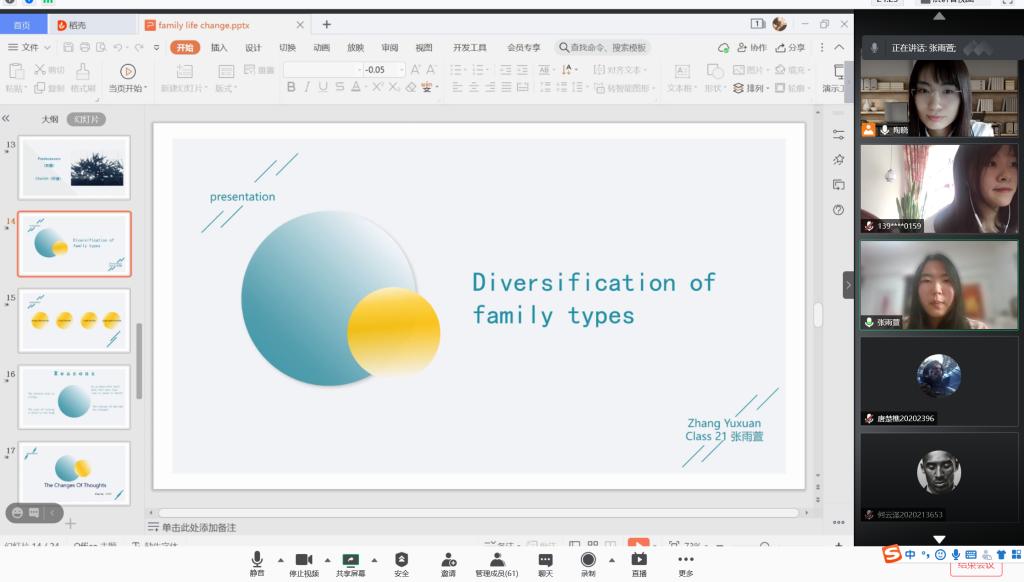Click the Print icon in the quick access bar
The width and height of the screenshot is (1024, 582).
click(84, 48)
